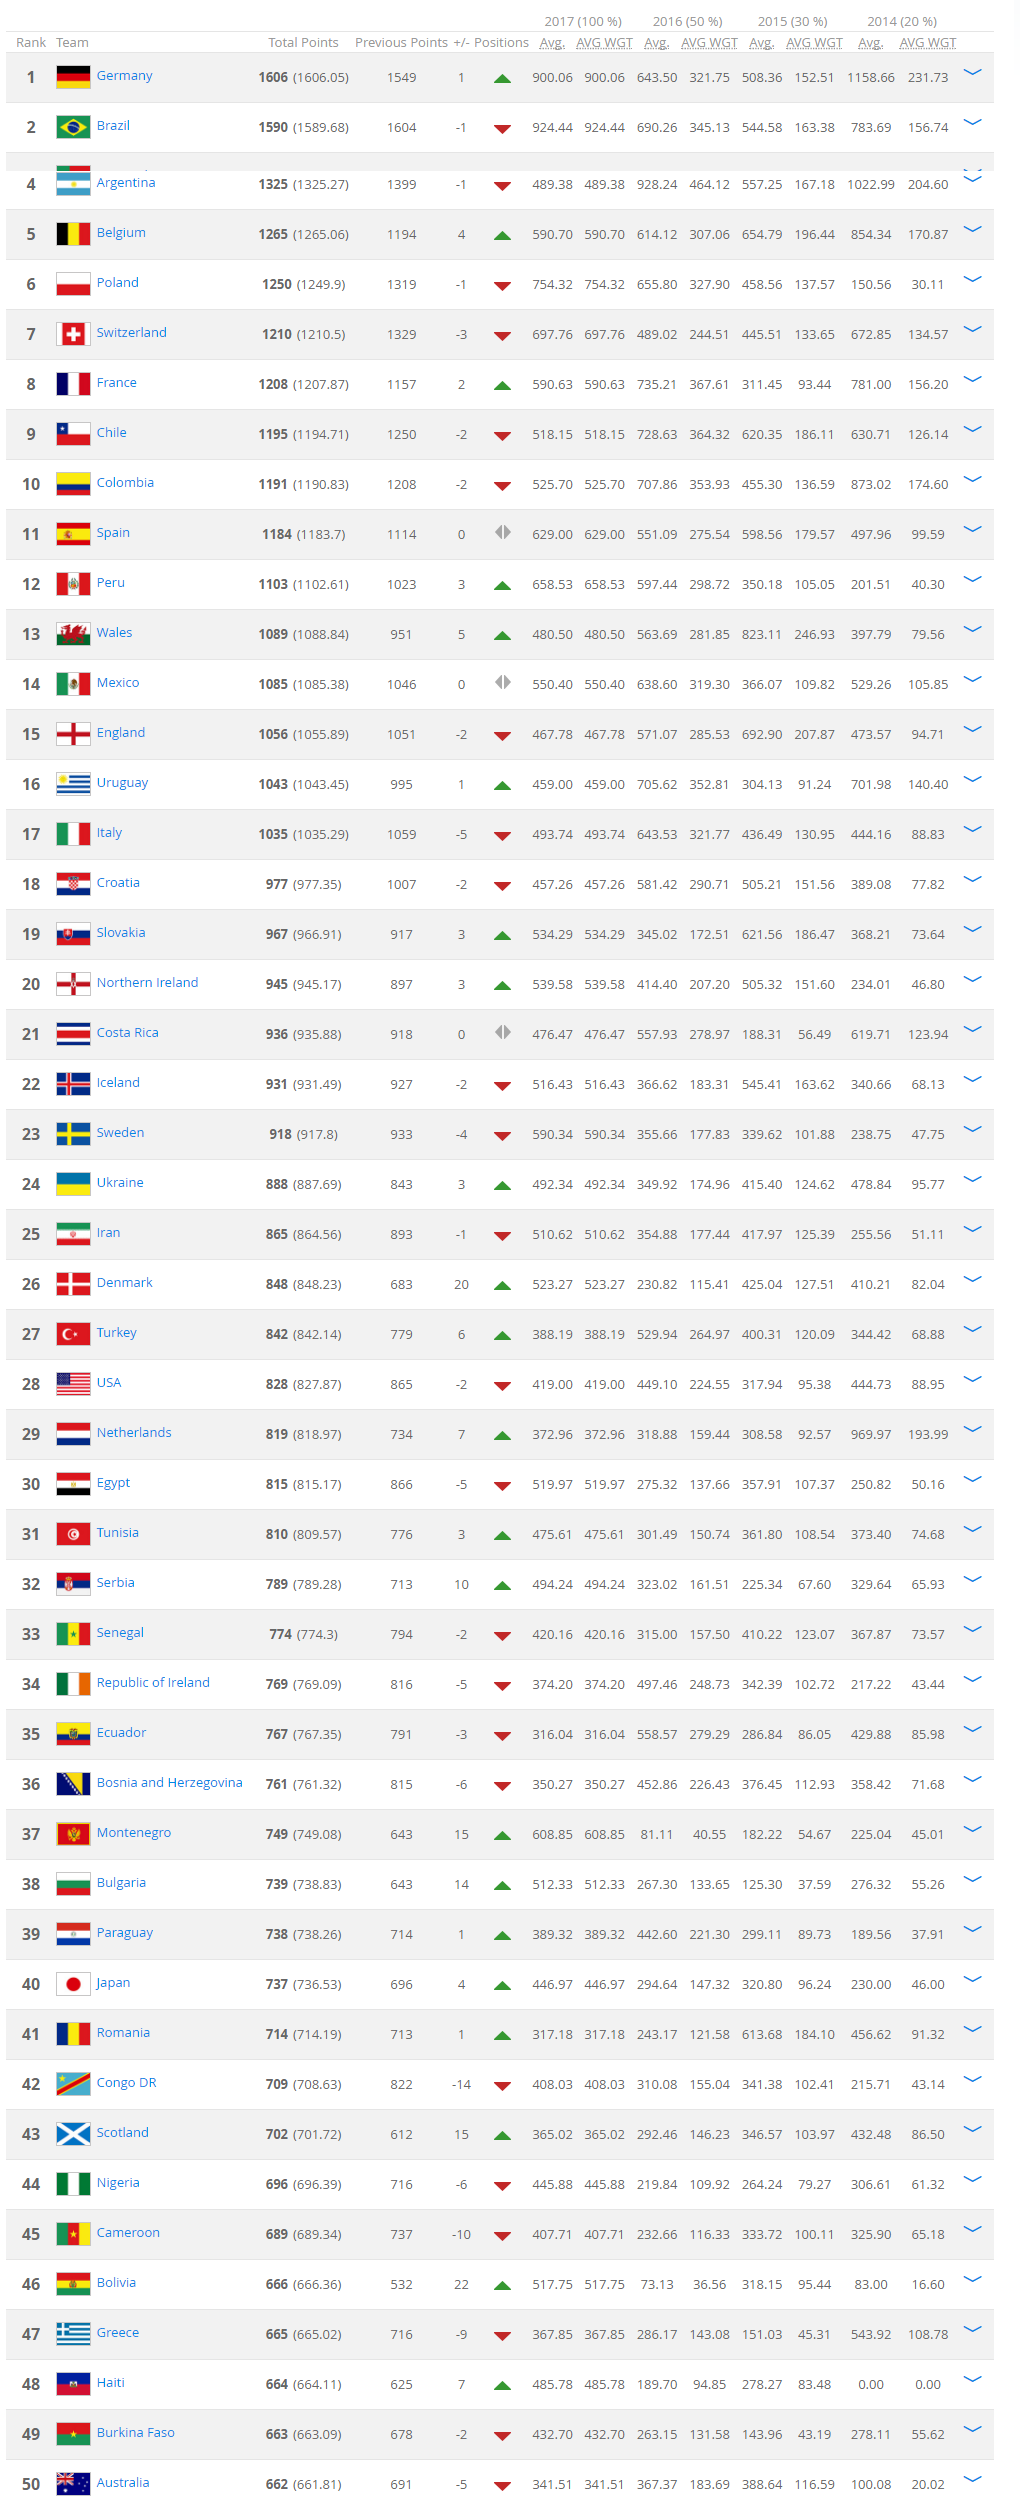Click the Switzerland flag icon

click(73, 334)
